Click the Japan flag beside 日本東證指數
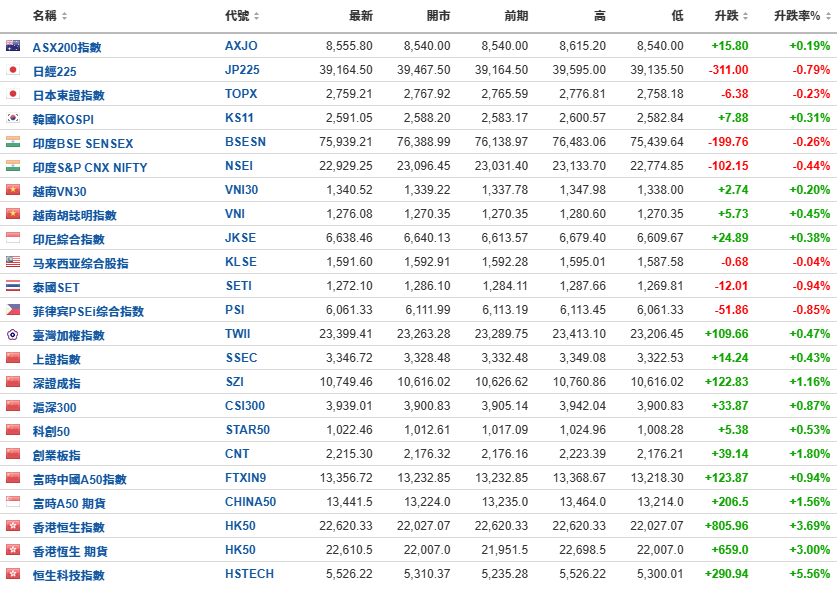Image resolution: width=837 pixels, height=591 pixels. pos(13,94)
